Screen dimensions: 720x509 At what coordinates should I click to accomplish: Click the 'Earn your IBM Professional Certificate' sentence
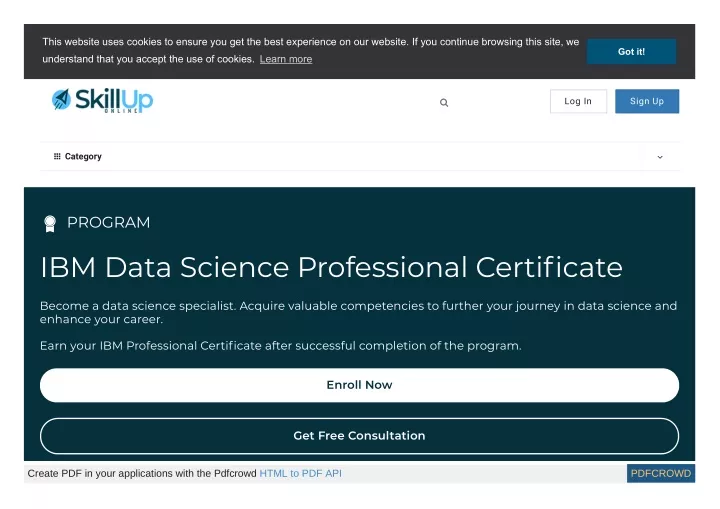[x=281, y=345]
